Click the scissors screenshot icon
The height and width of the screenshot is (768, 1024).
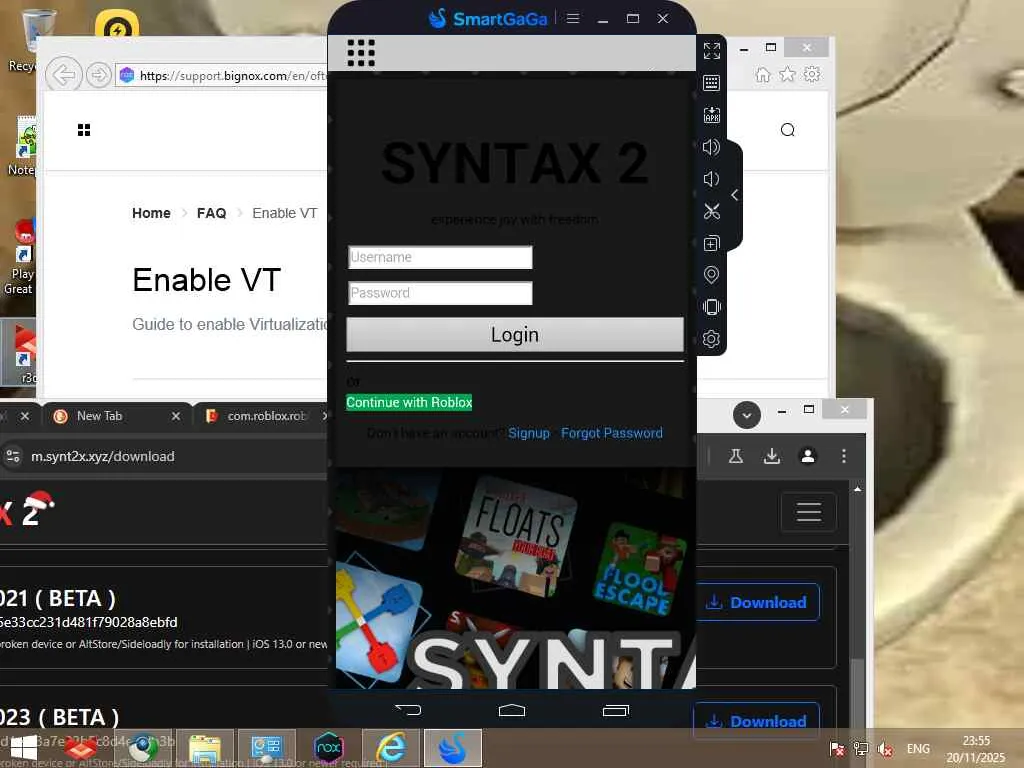coord(711,211)
